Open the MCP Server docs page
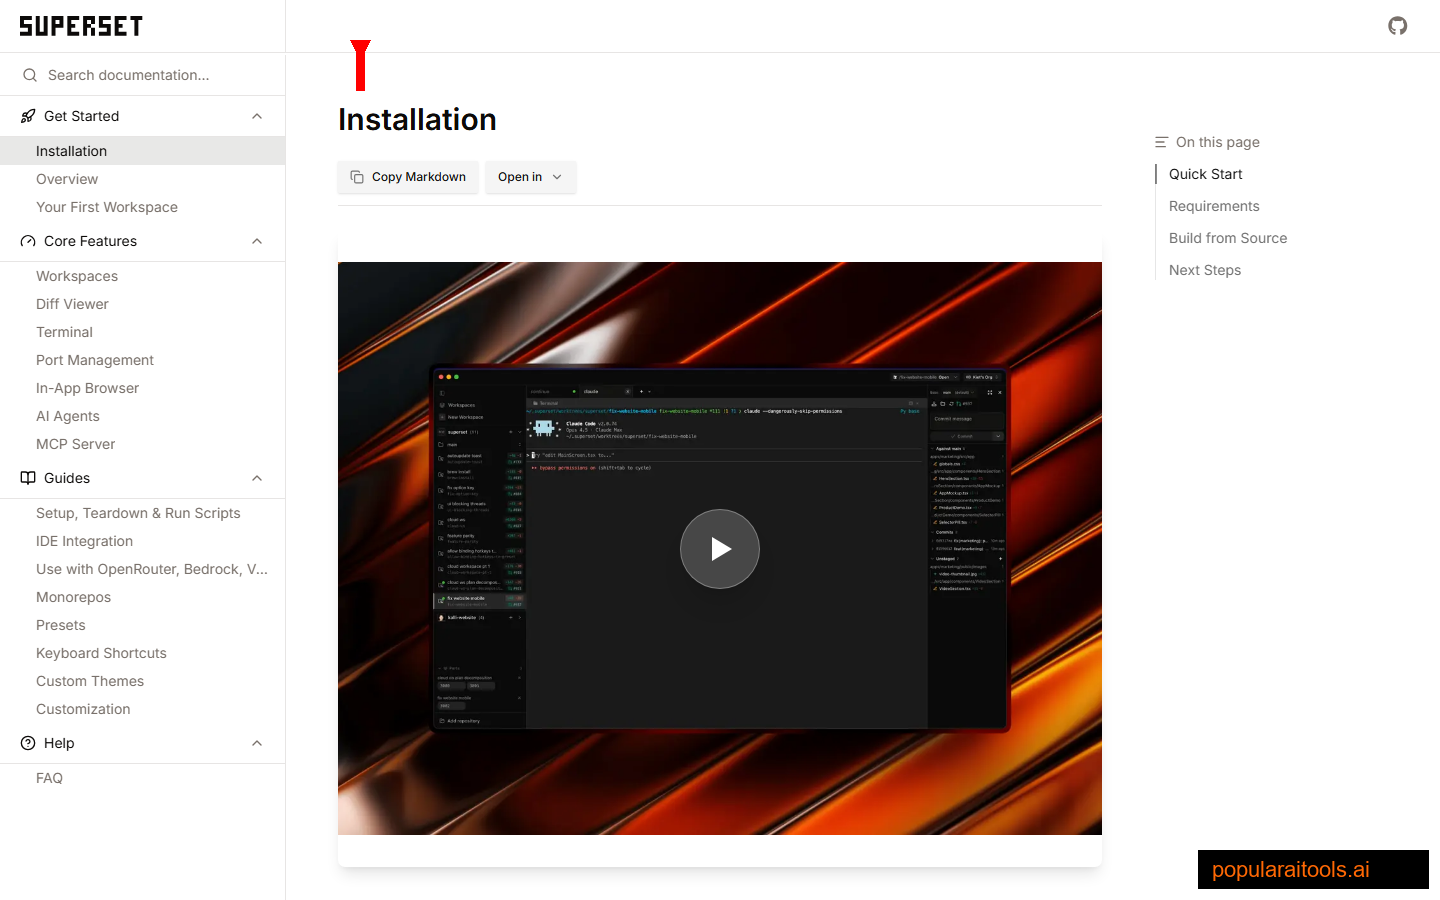This screenshot has height=900, width=1440. [75, 444]
